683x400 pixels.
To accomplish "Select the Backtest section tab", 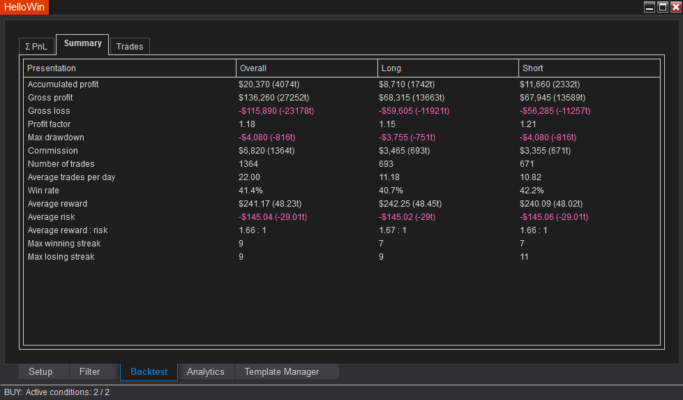I will (x=149, y=372).
